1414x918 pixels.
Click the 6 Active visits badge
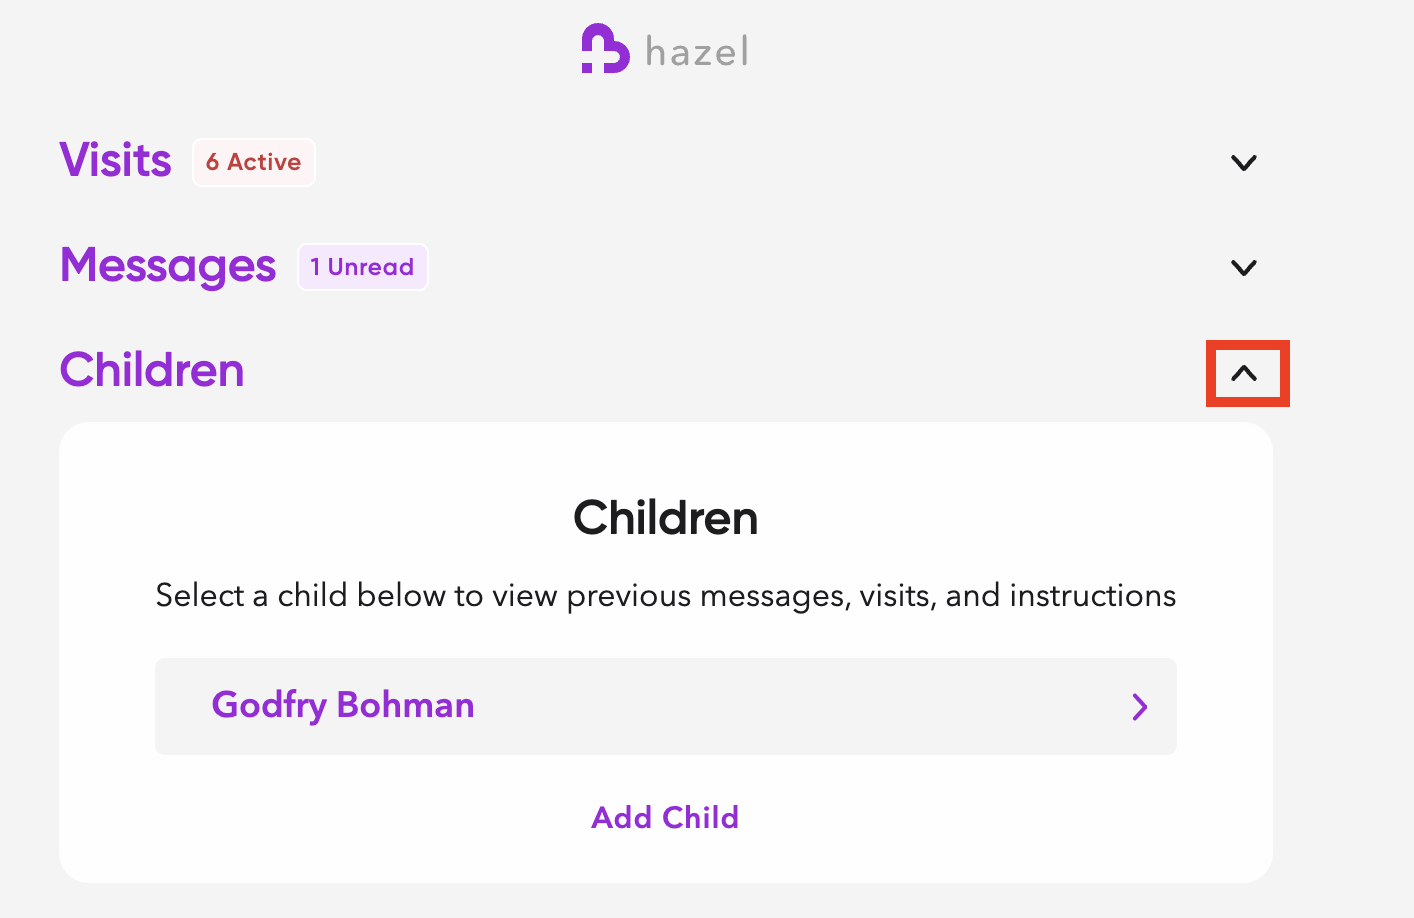pyautogui.click(x=254, y=162)
